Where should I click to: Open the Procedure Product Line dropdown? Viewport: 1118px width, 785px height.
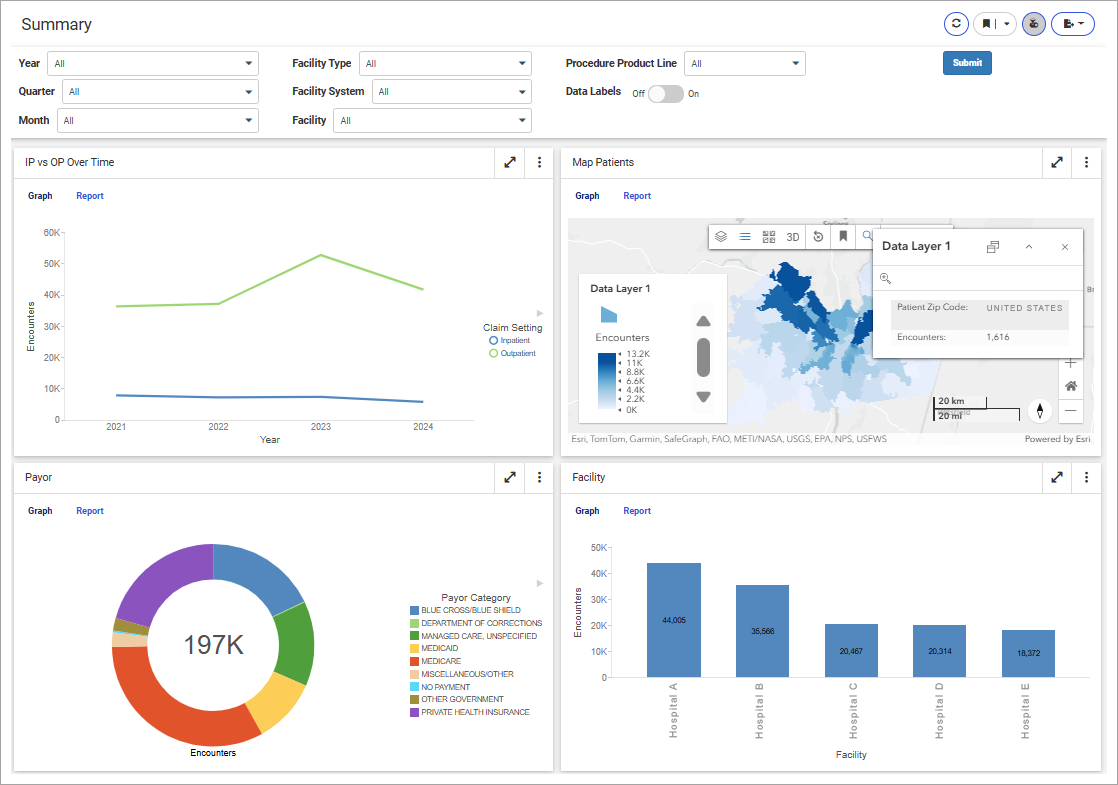tap(745, 64)
